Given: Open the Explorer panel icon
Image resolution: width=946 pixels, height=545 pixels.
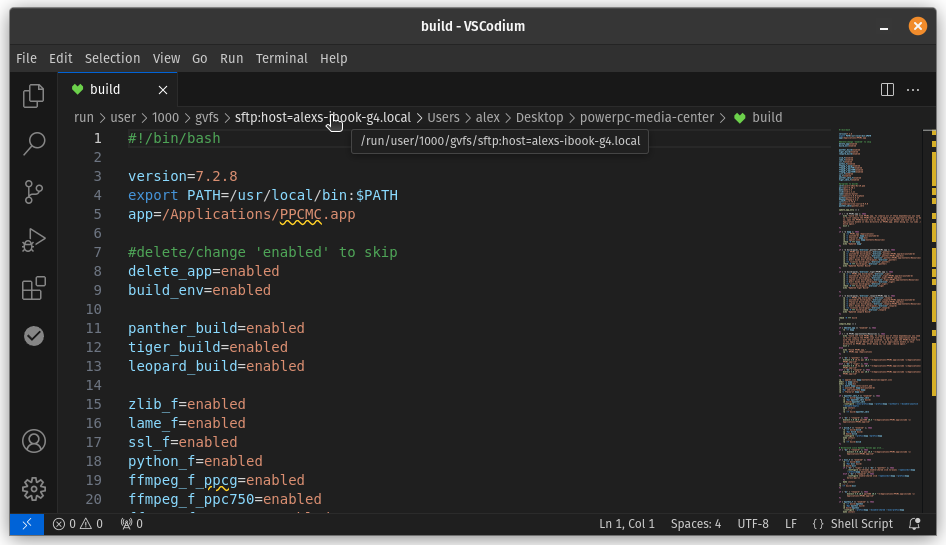Looking at the screenshot, I should [x=34, y=96].
